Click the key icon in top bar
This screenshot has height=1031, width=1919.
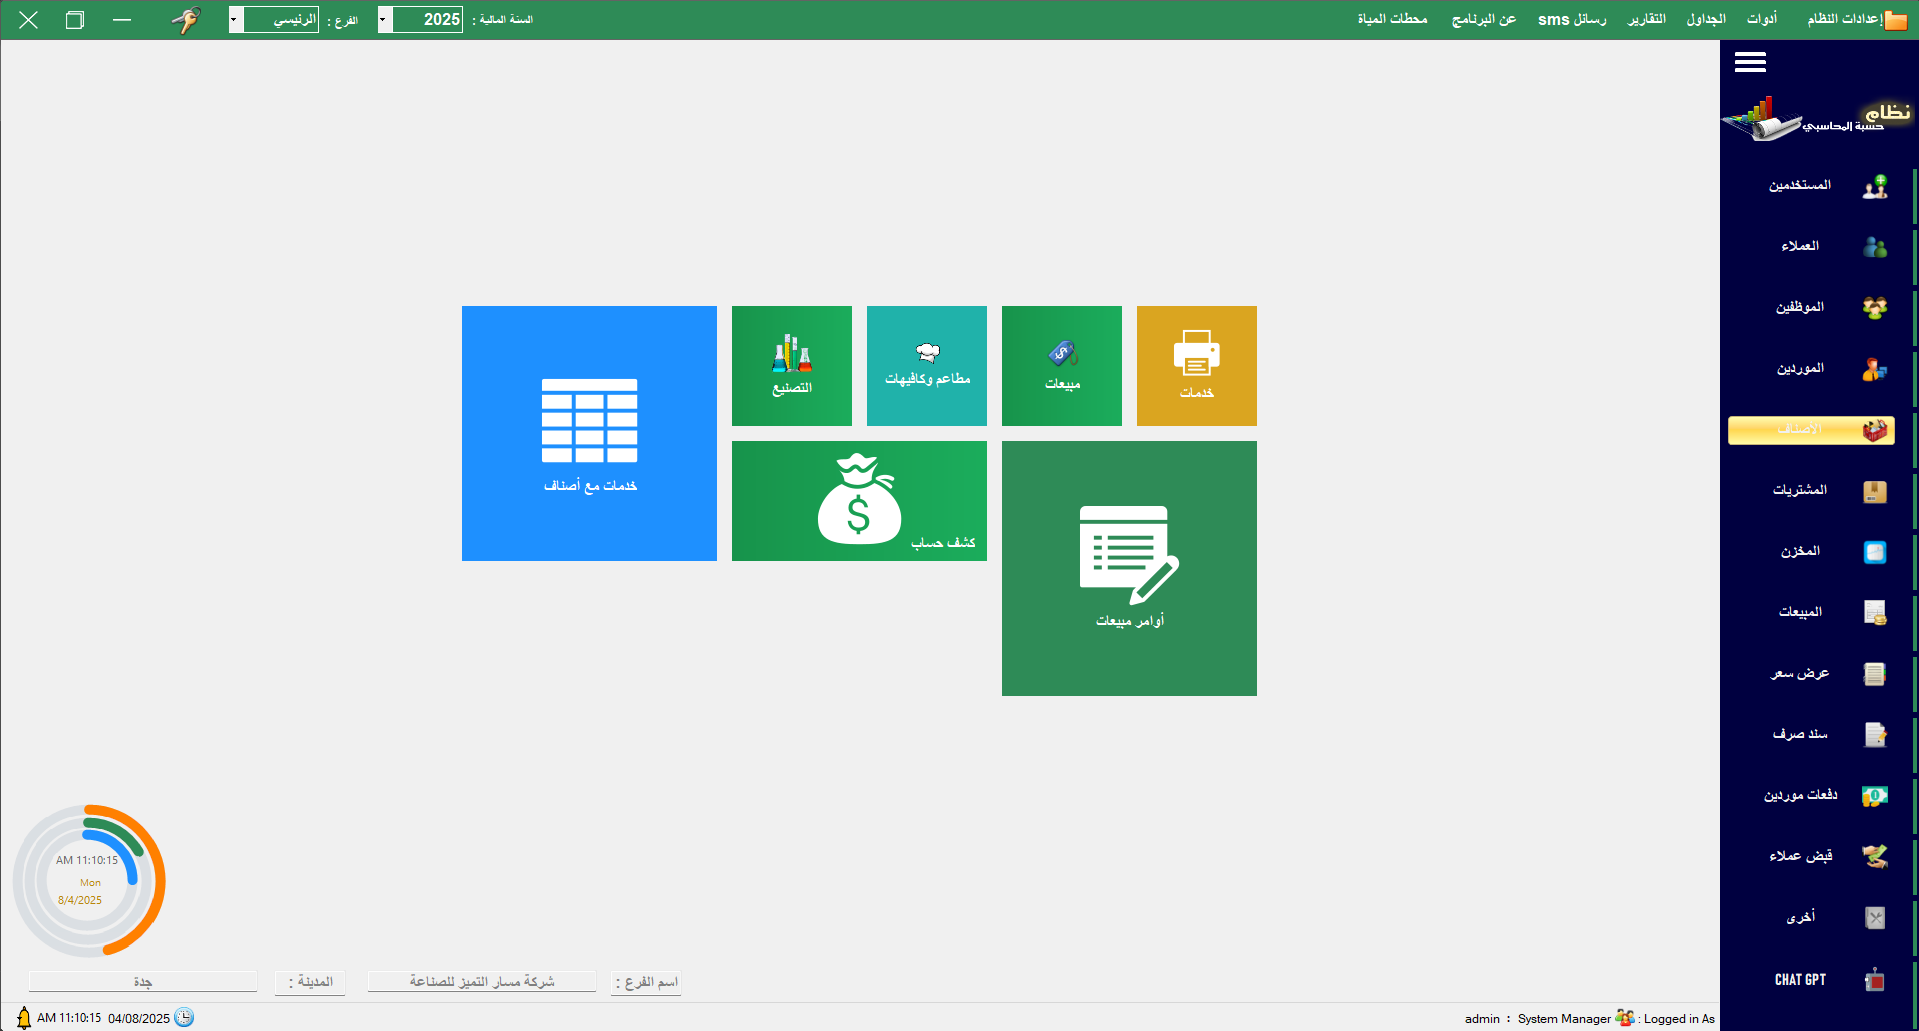[x=186, y=20]
